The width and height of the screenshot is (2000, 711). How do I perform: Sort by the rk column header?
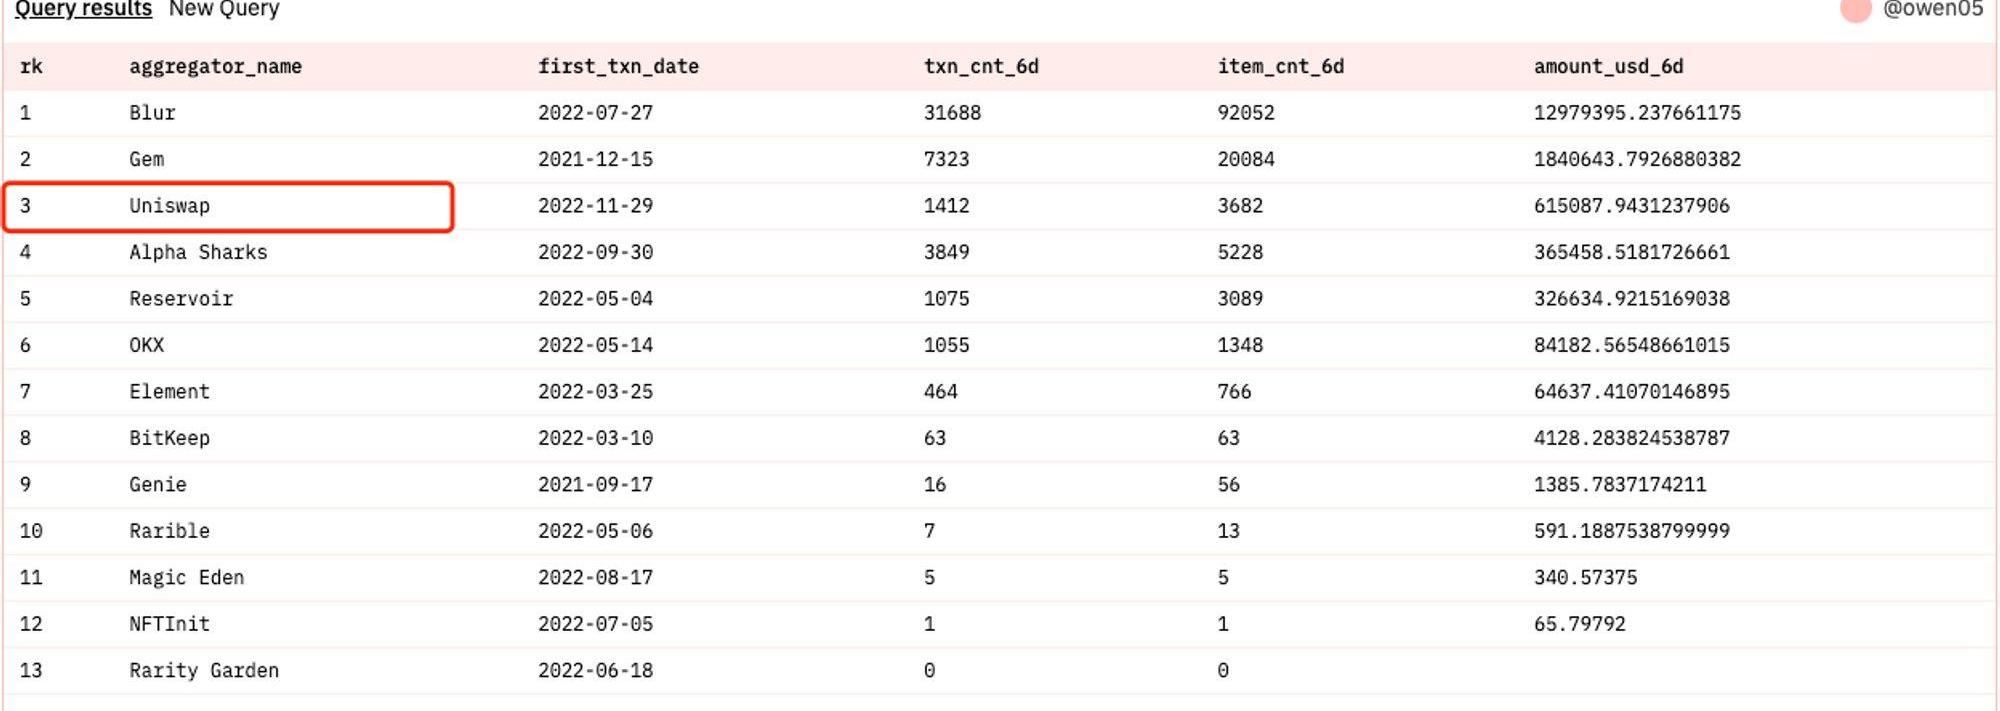point(31,67)
